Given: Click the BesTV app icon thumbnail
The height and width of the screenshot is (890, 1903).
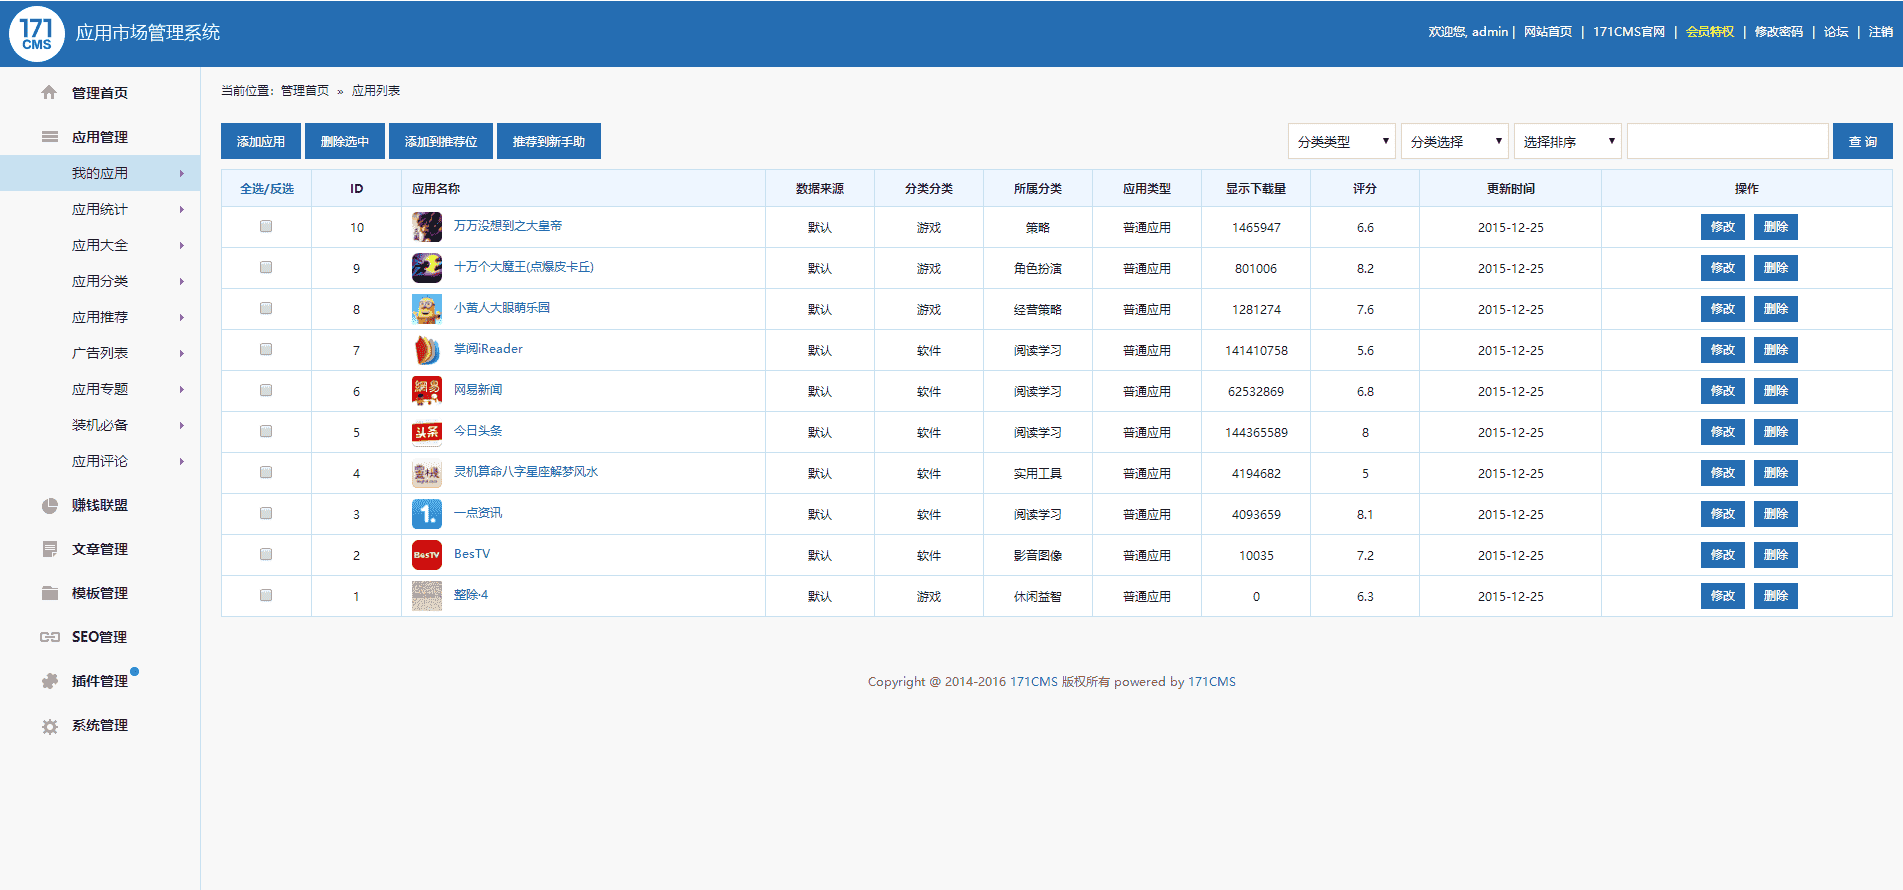Looking at the screenshot, I should coord(427,555).
